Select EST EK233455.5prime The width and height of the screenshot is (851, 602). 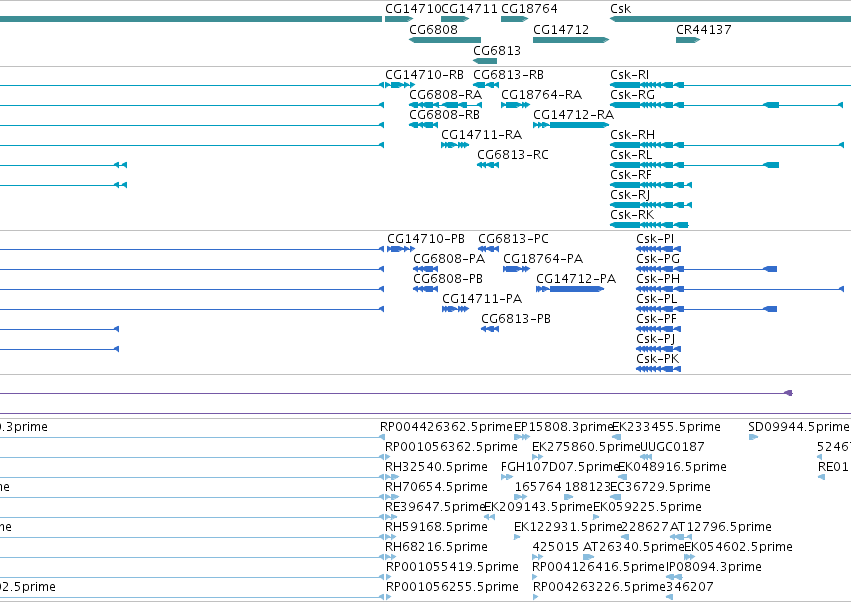666,427
